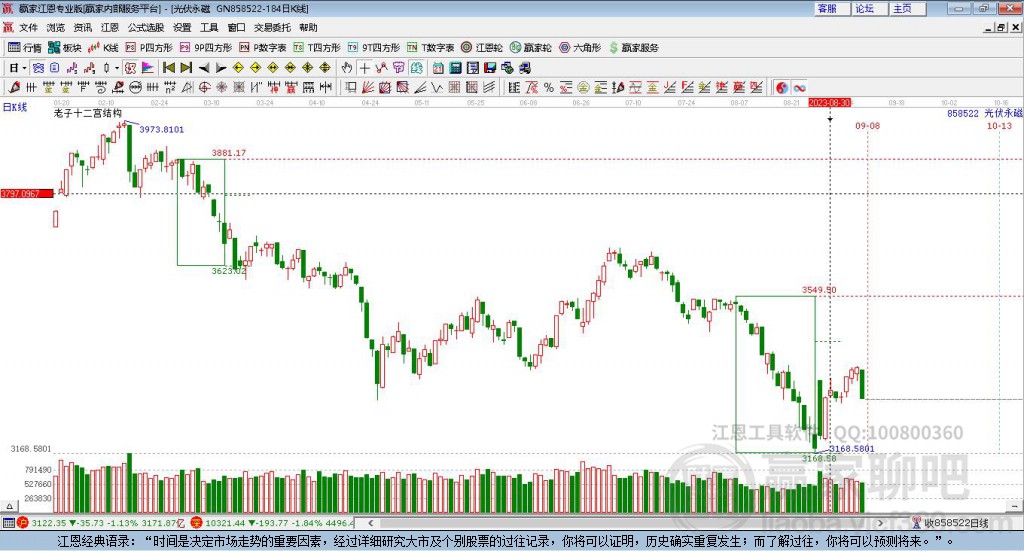Toggle the colored flag chart icon
Screen dimensions: 1024x551
point(148,67)
